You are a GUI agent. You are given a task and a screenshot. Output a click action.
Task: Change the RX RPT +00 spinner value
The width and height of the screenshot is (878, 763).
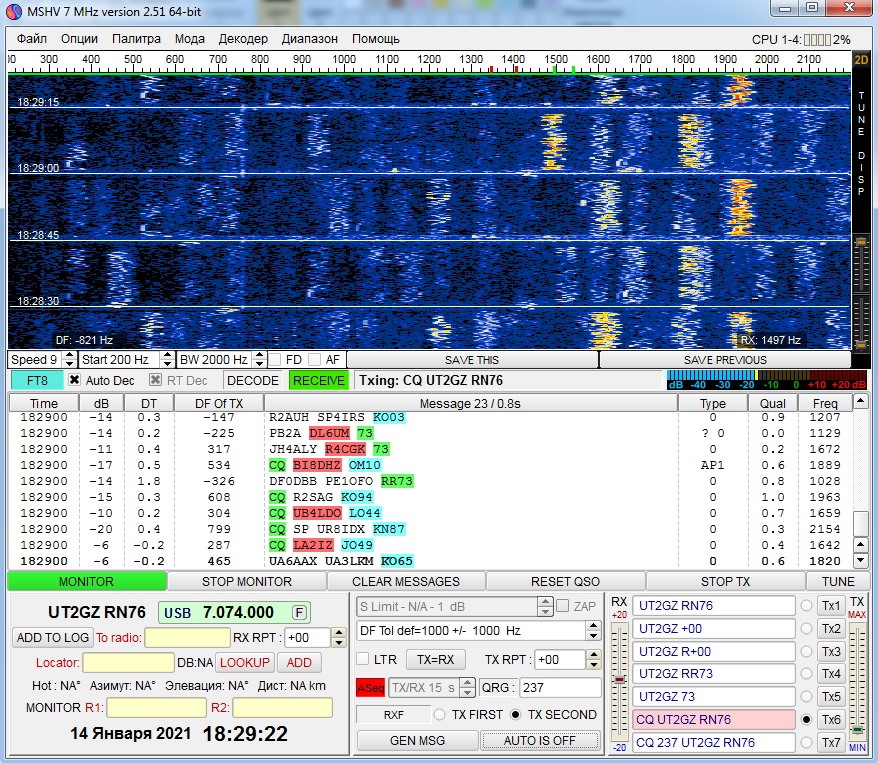pos(339,638)
